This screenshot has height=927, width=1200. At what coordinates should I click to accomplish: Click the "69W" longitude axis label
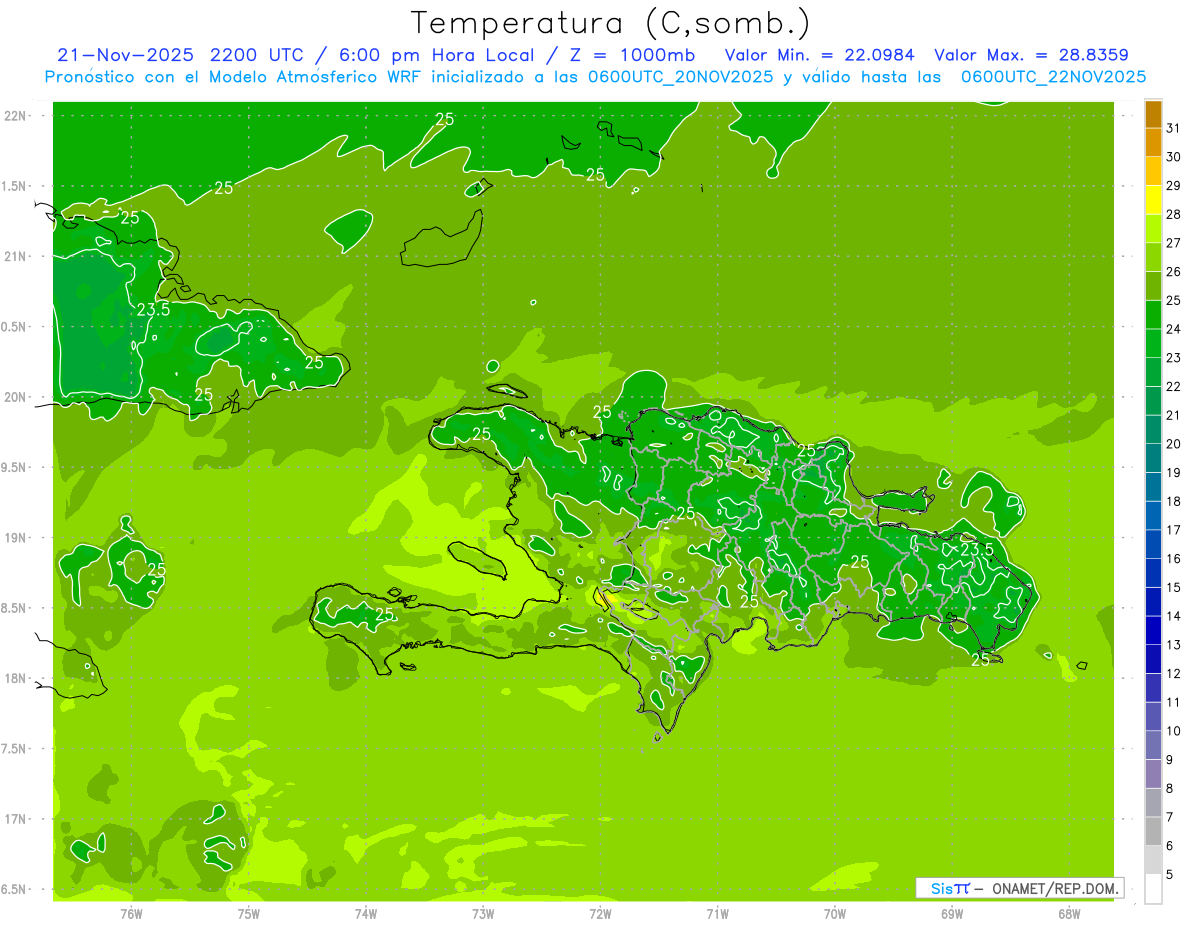click(x=952, y=913)
